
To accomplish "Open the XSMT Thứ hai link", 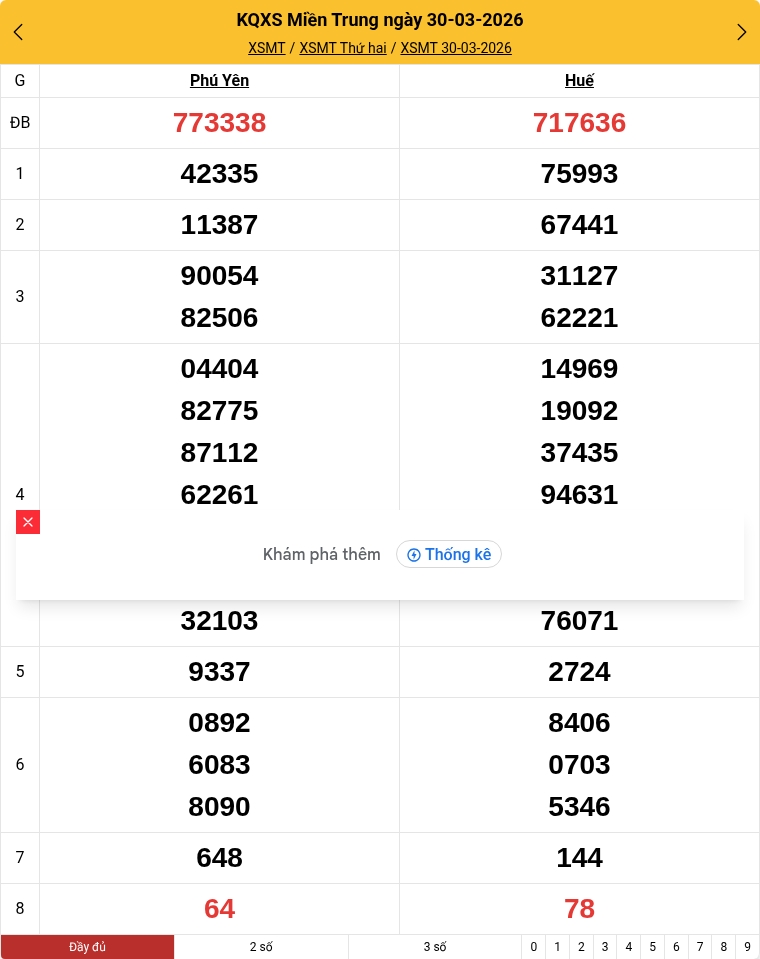I will tap(343, 48).
